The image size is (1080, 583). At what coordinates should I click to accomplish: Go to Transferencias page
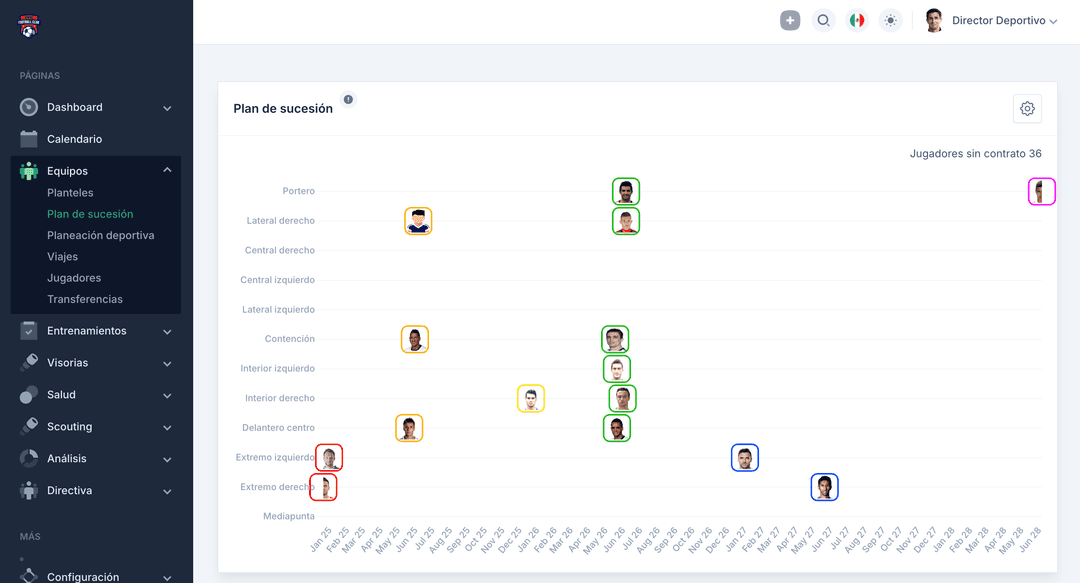coord(85,299)
